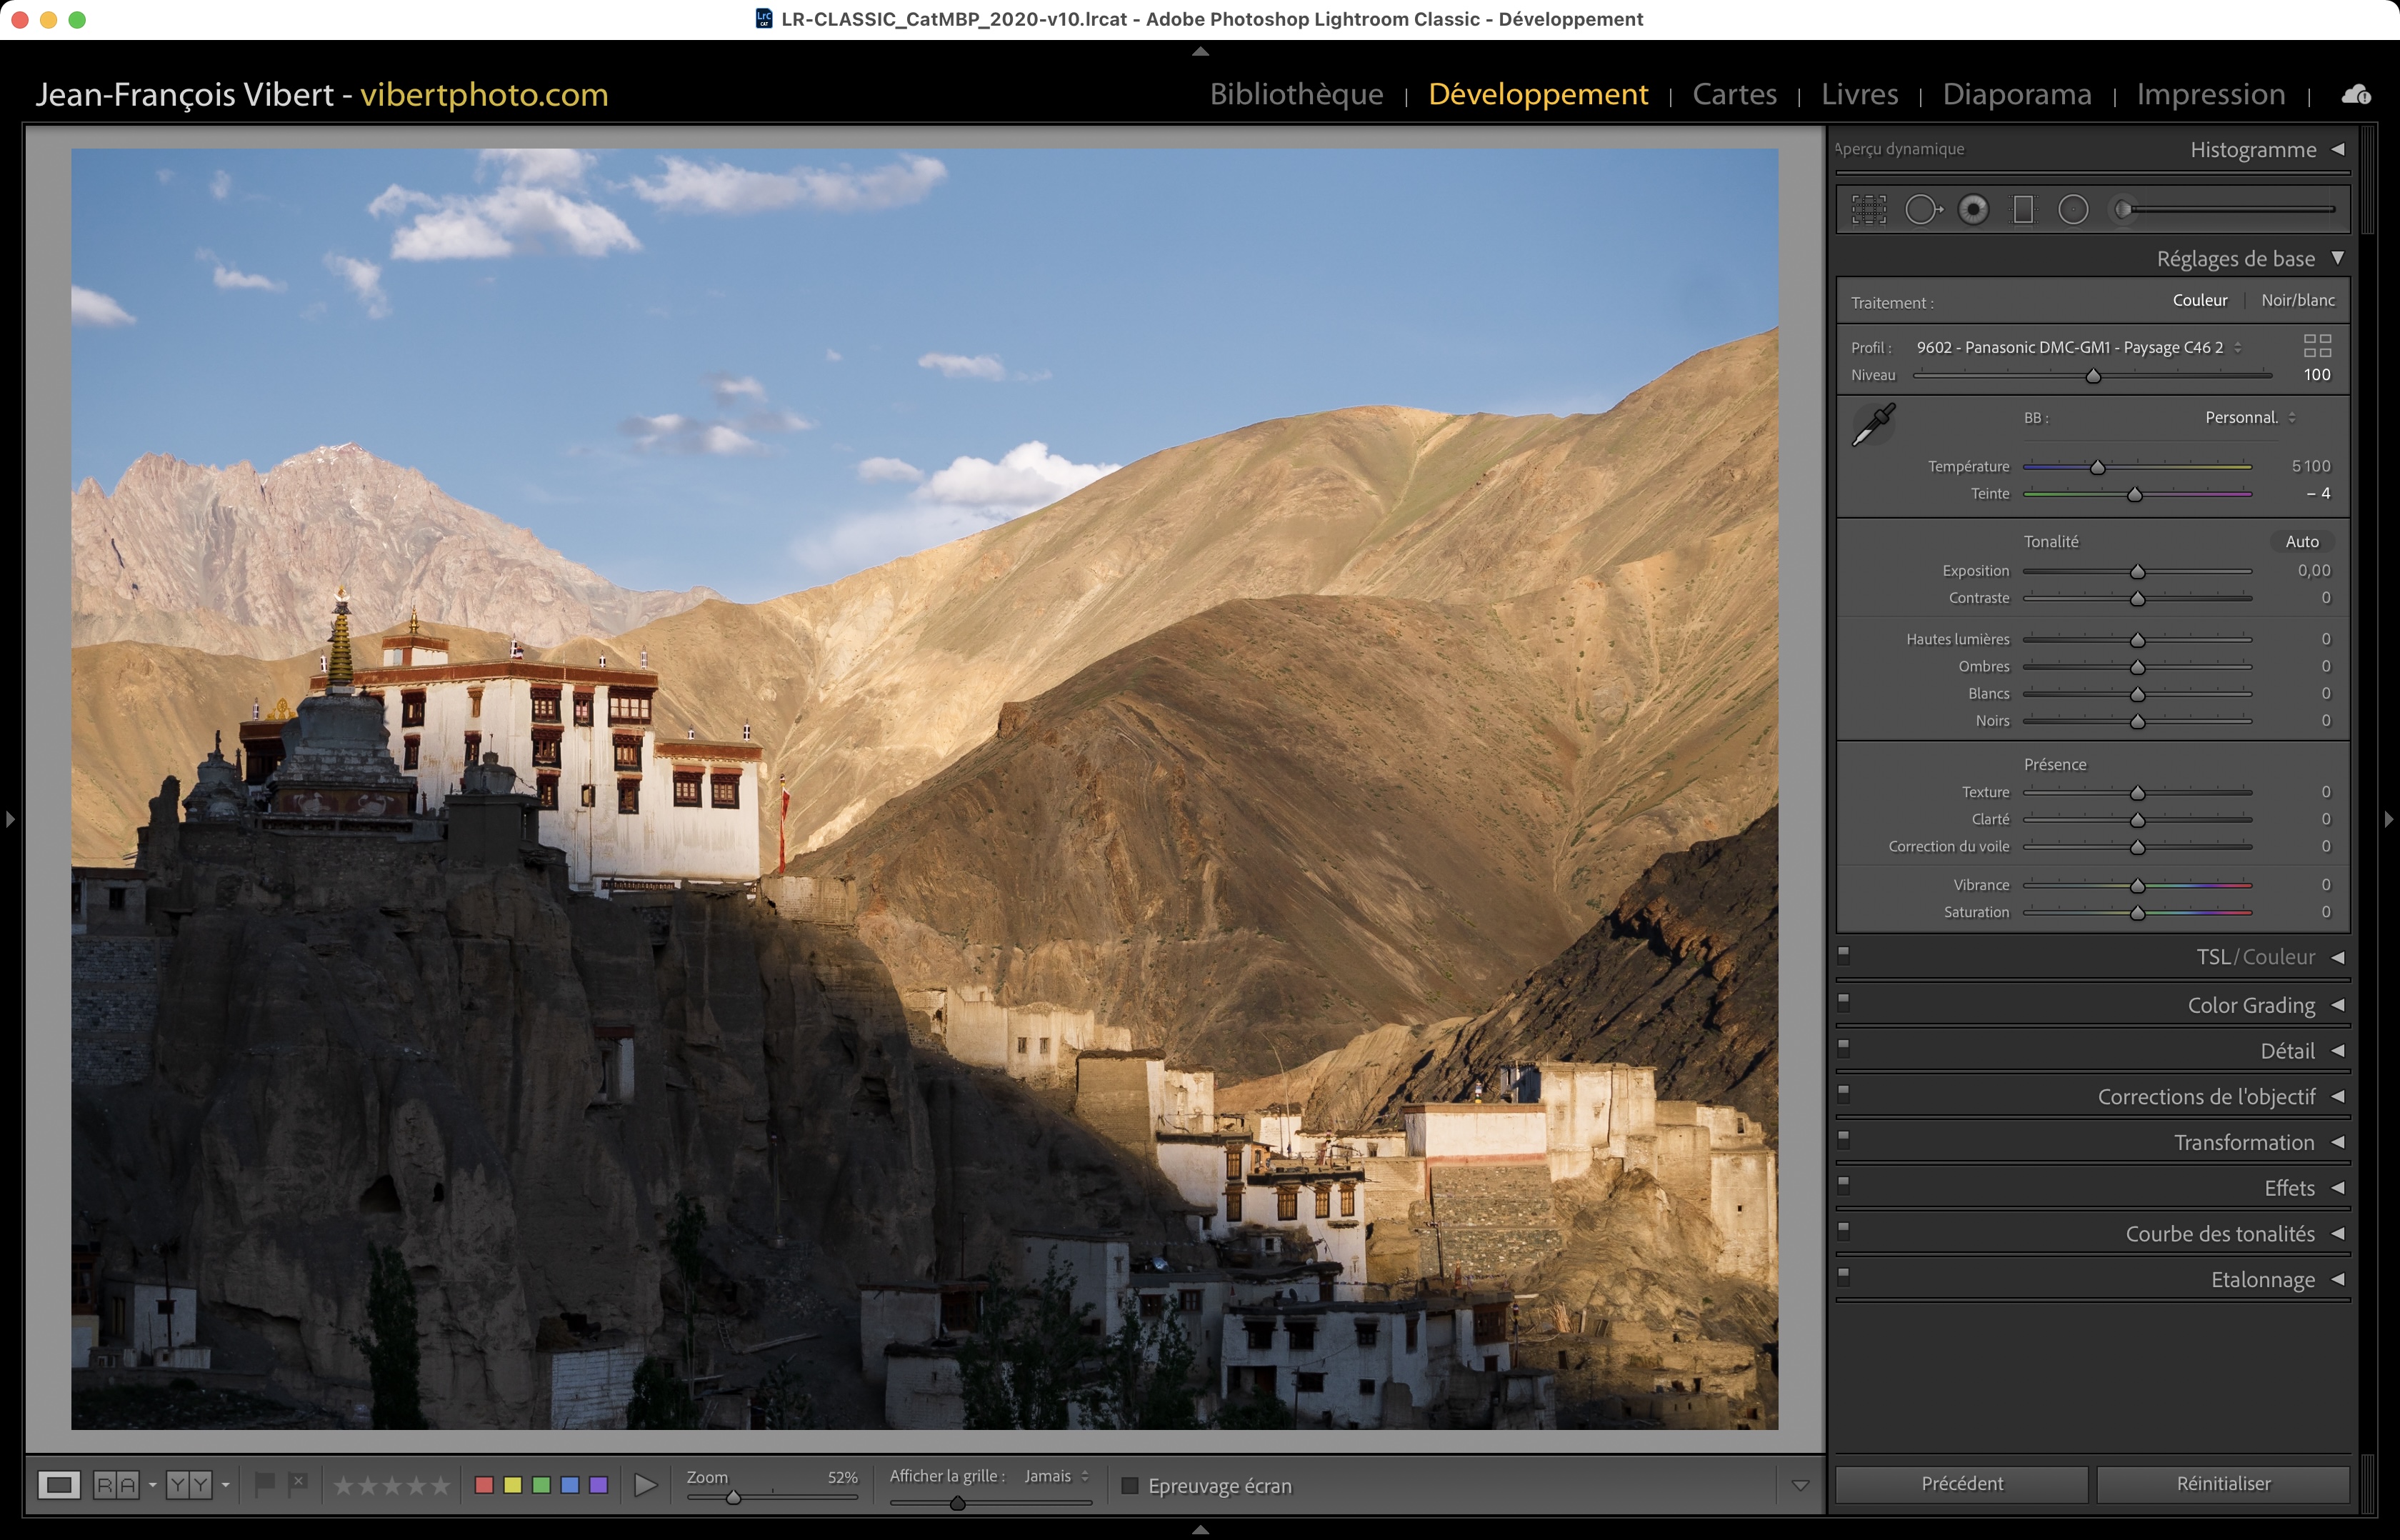This screenshot has width=2400, height=1540.
Task: Activate the Red Eye correction tool
Action: point(1973,210)
